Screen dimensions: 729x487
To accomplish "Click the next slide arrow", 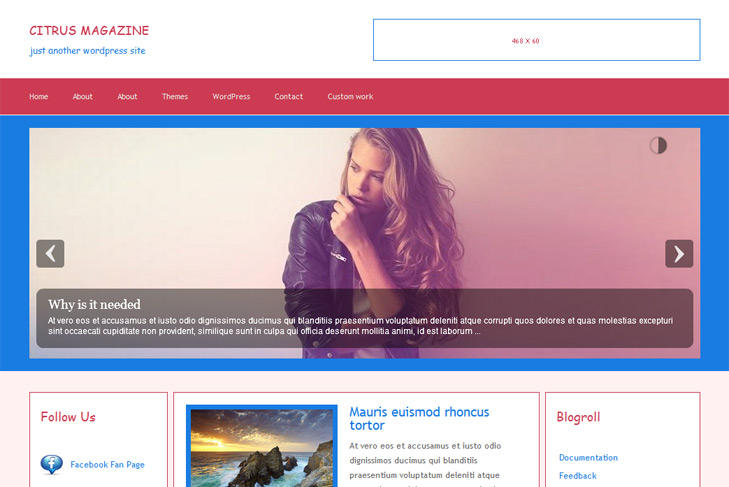I will click(x=679, y=254).
